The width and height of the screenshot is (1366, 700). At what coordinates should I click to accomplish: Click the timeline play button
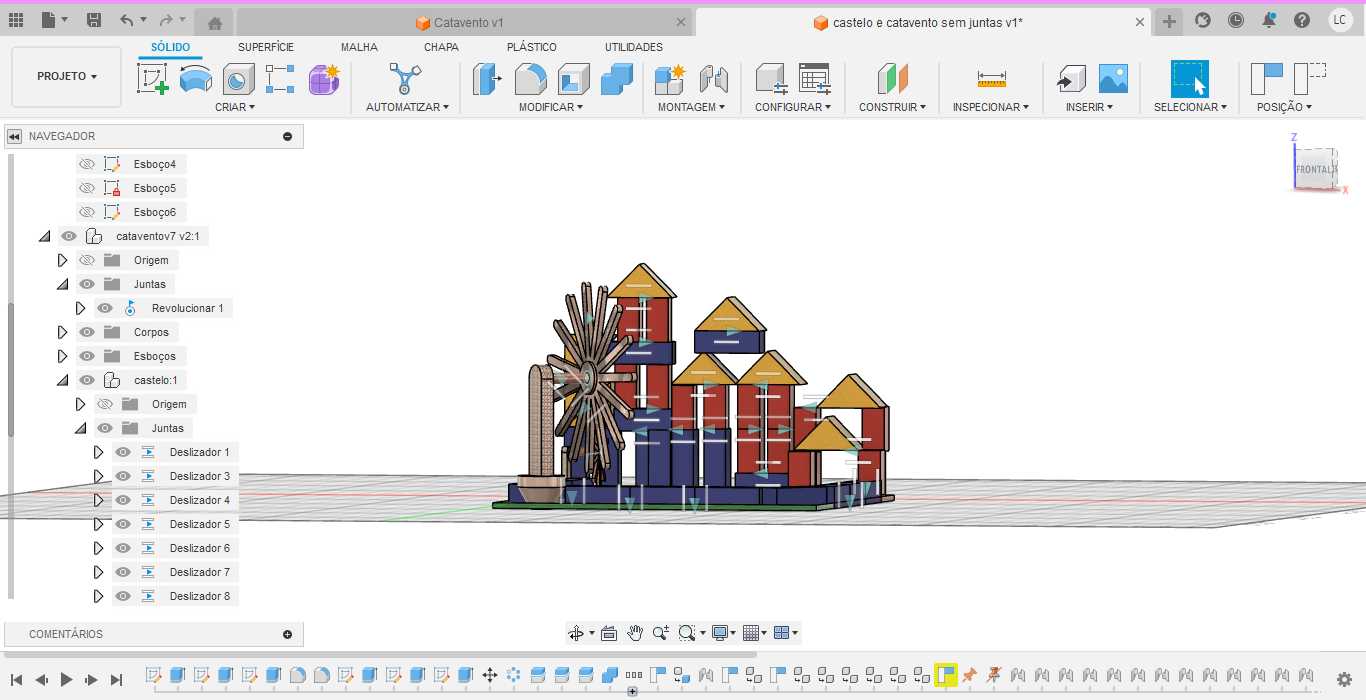pos(66,679)
